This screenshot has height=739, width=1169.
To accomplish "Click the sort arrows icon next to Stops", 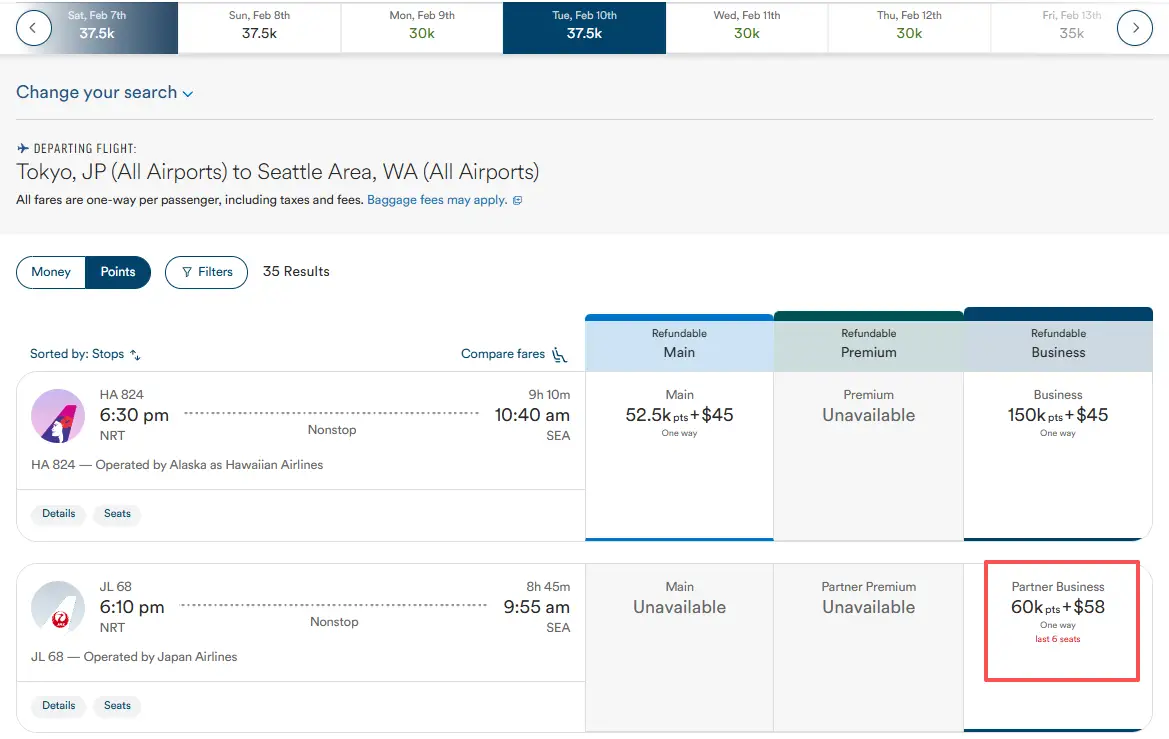I will [x=136, y=355].
